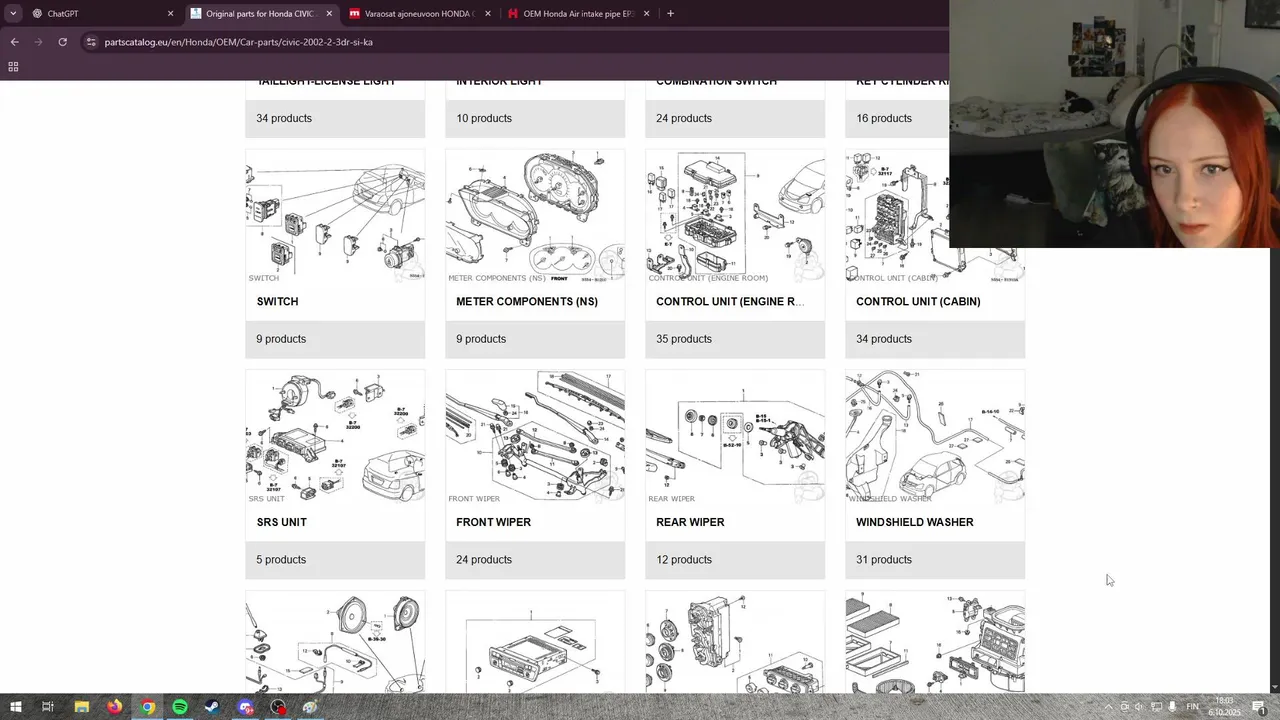Screen dimensions: 1280x720
Task: Open the CONTROL UNIT (CABIN) title link
Action: 918,301
